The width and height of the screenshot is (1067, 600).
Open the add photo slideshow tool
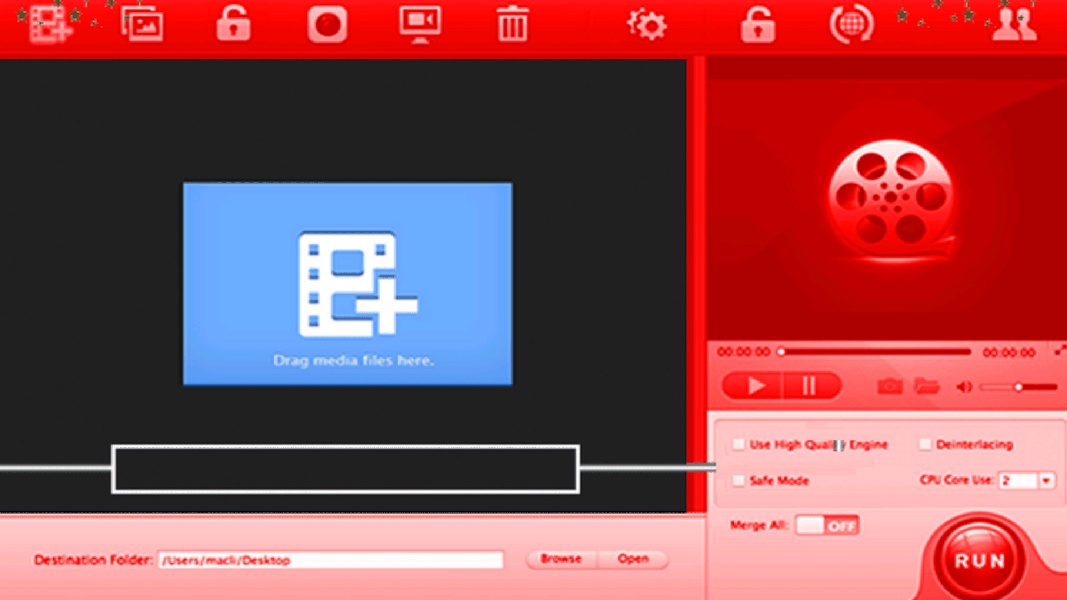[x=142, y=25]
